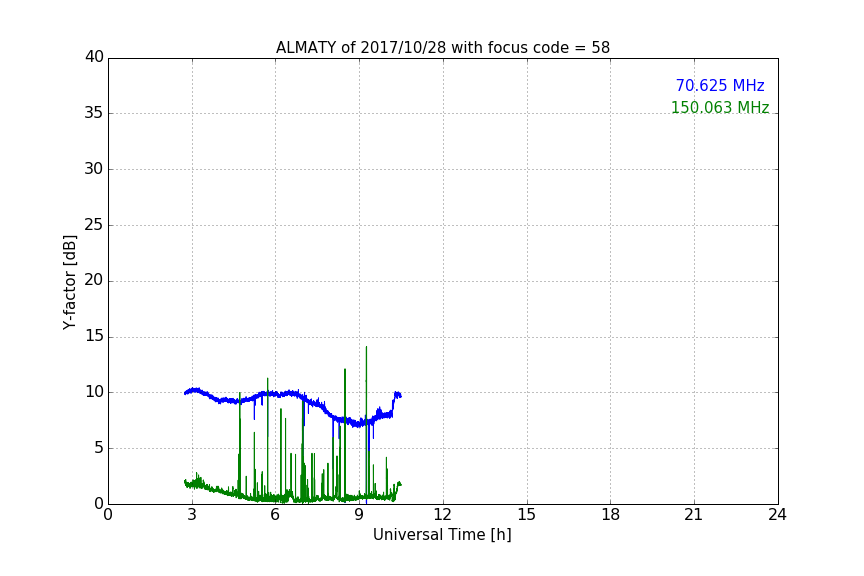Viewport: 864px width, 576px height.
Task: Click y-axis tick label '10'
Action: pos(94,392)
